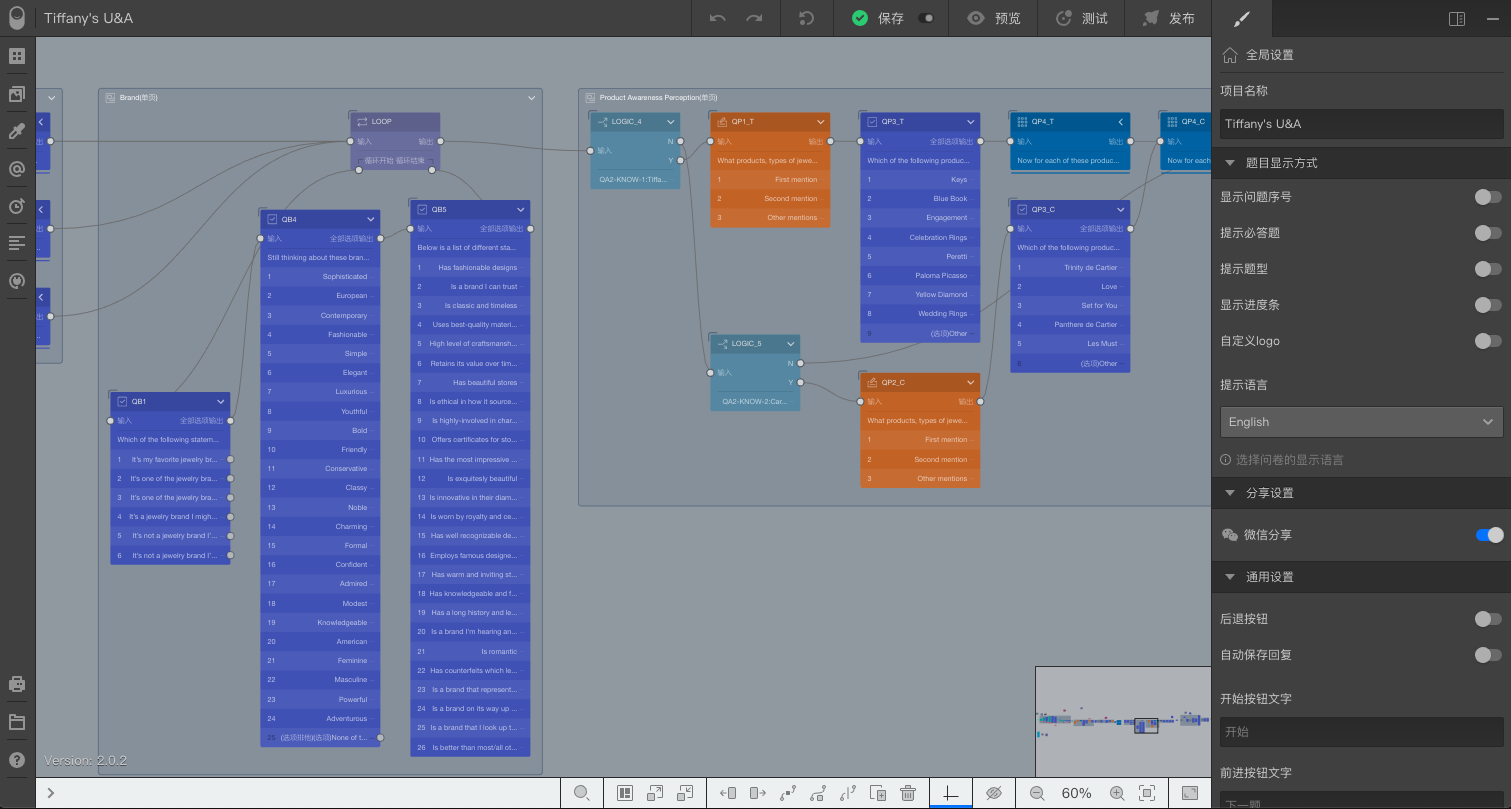The image size is (1511, 809).
Task: Click the duplicate node icon in bottom toolbar
Action: click(878, 793)
